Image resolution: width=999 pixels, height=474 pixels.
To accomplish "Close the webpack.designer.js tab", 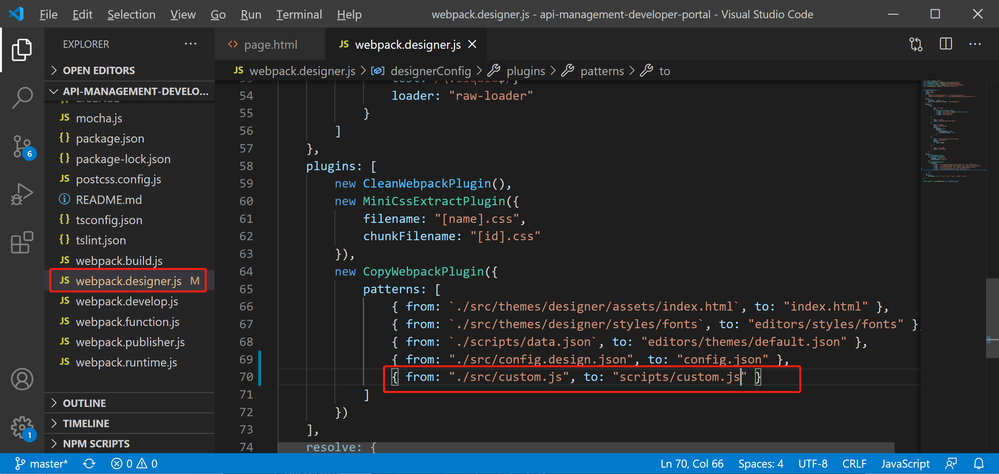I will 472,45.
